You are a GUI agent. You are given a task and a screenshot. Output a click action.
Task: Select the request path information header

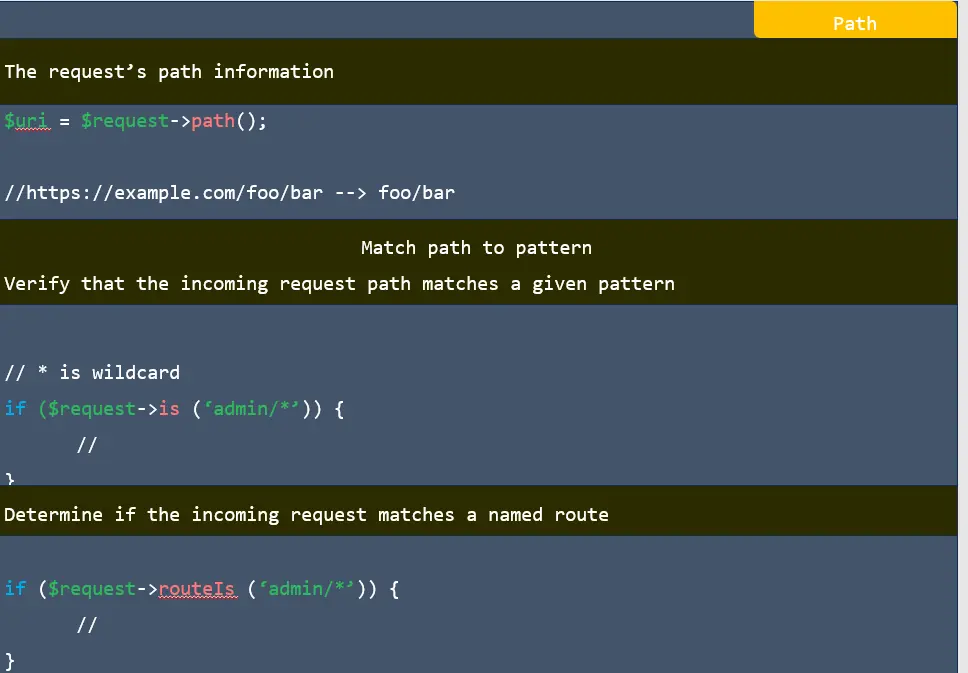(169, 71)
